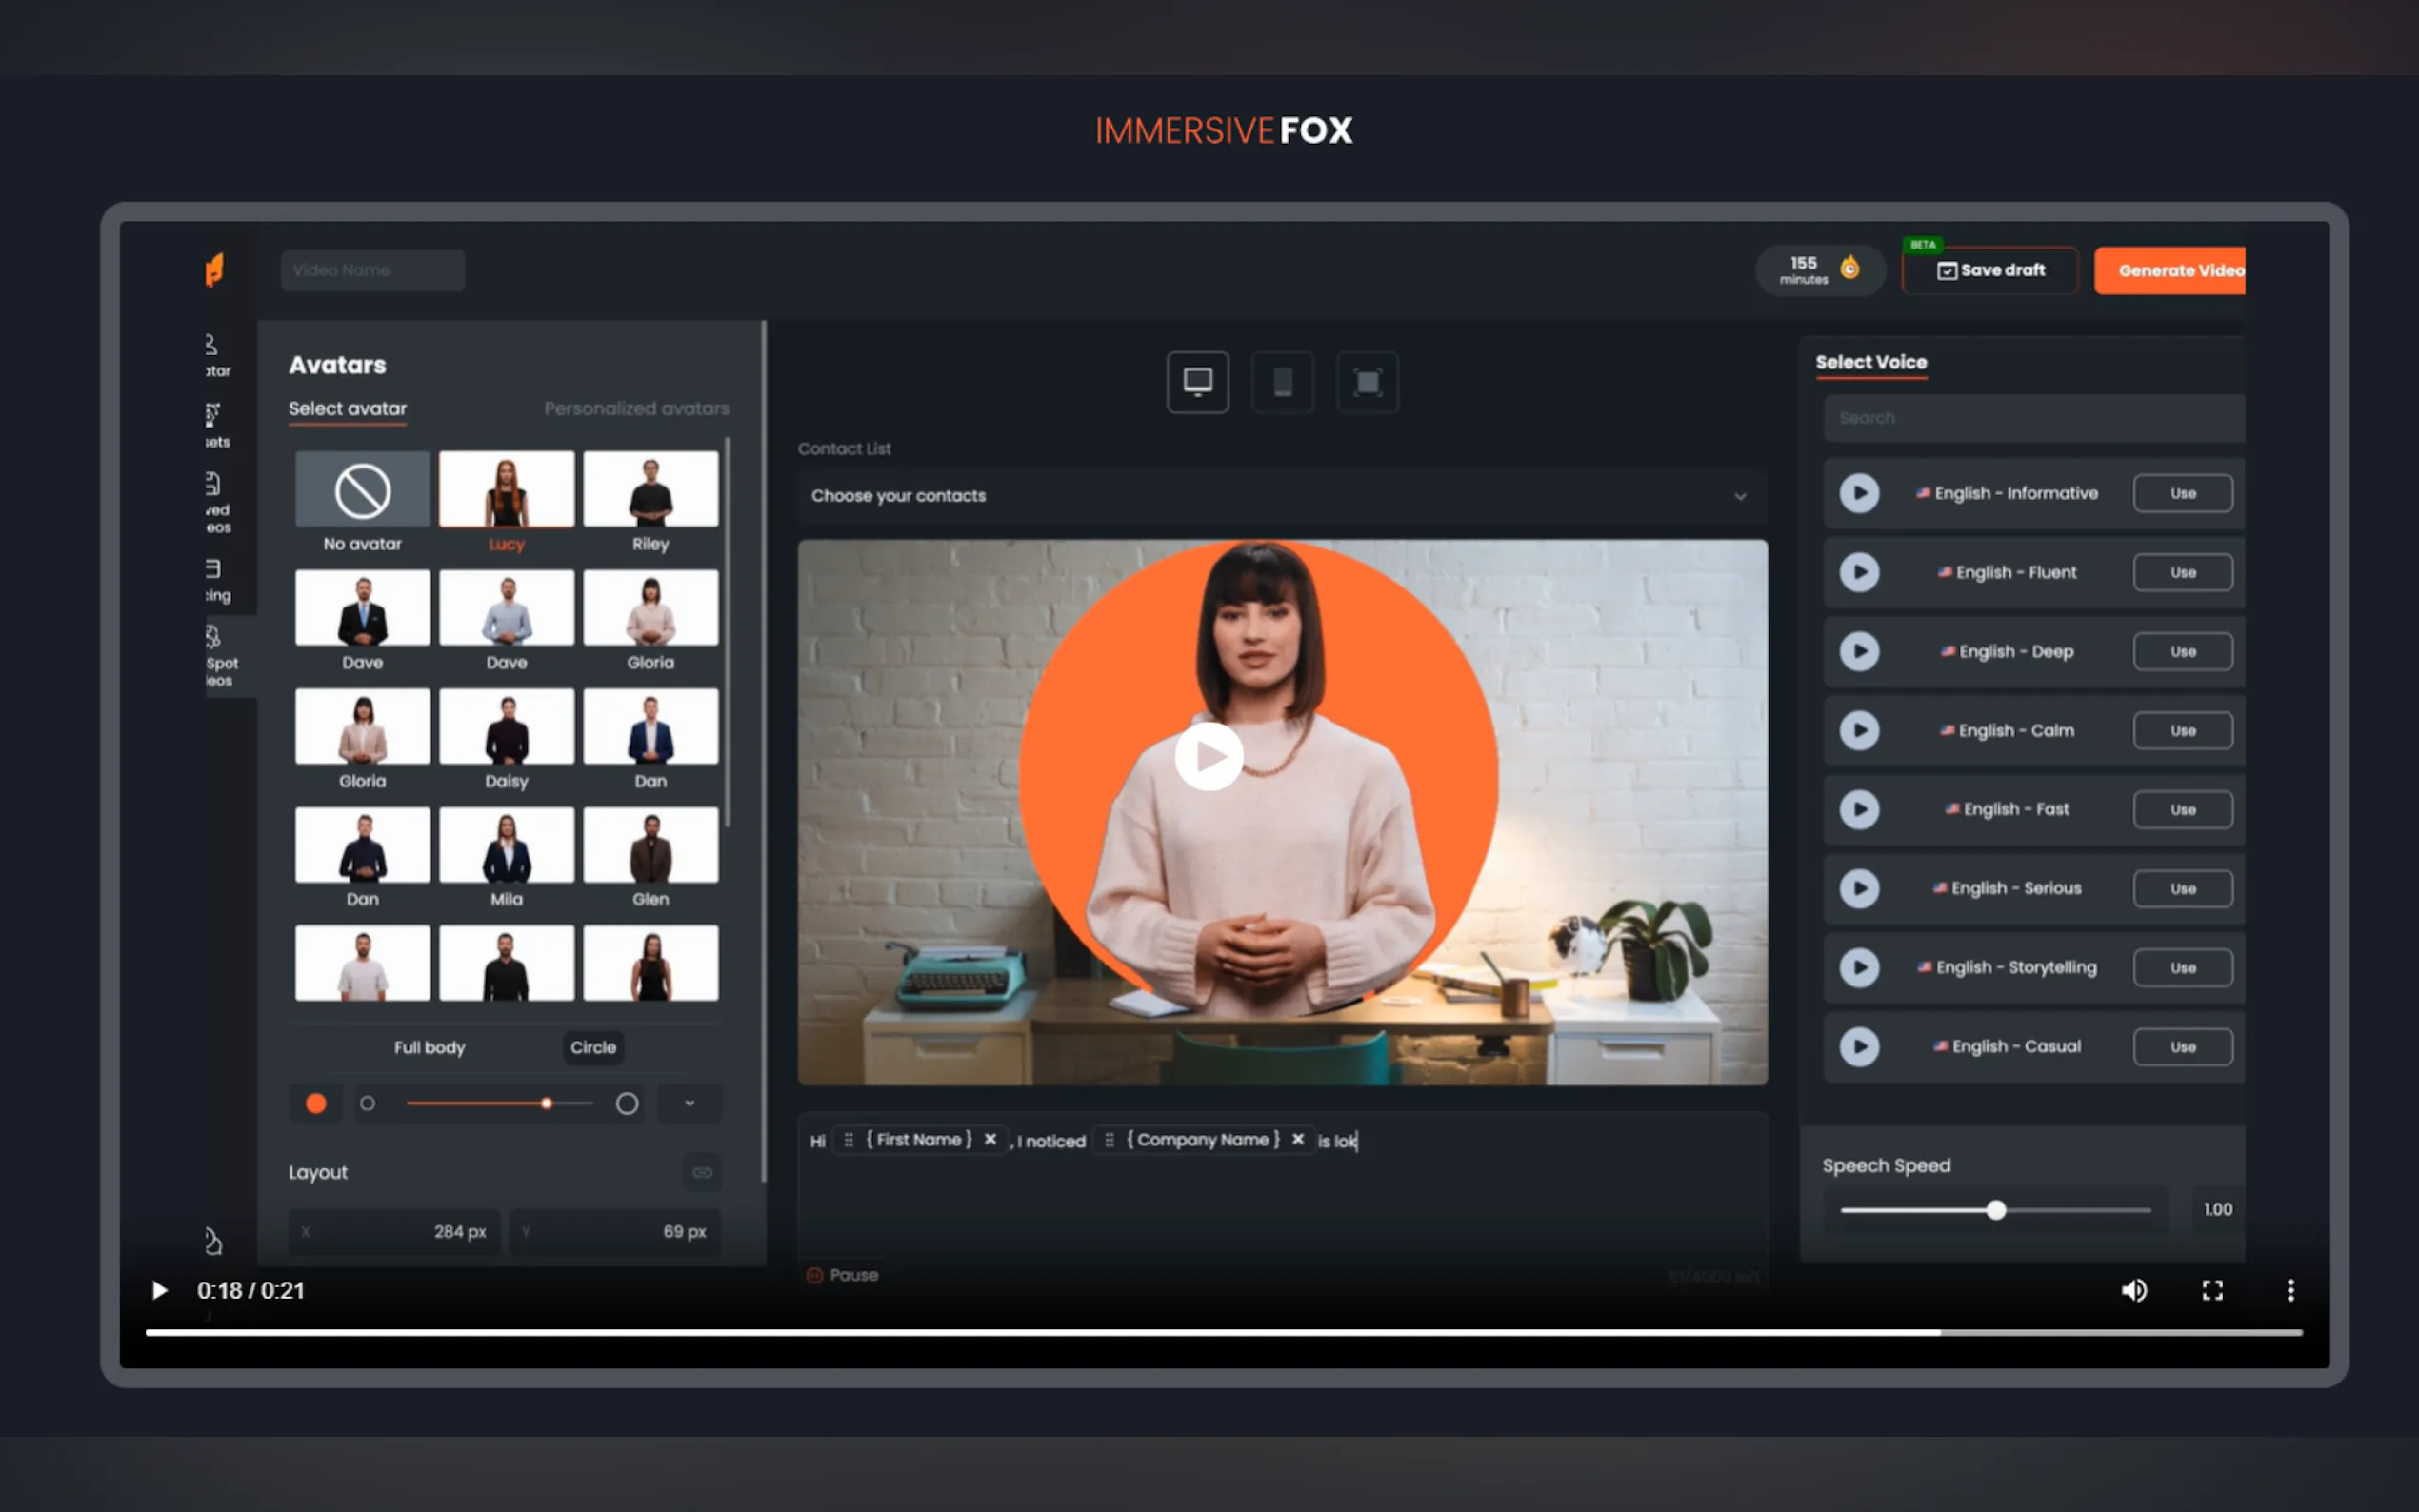Open the Personalized avatars tab

pyautogui.click(x=636, y=408)
